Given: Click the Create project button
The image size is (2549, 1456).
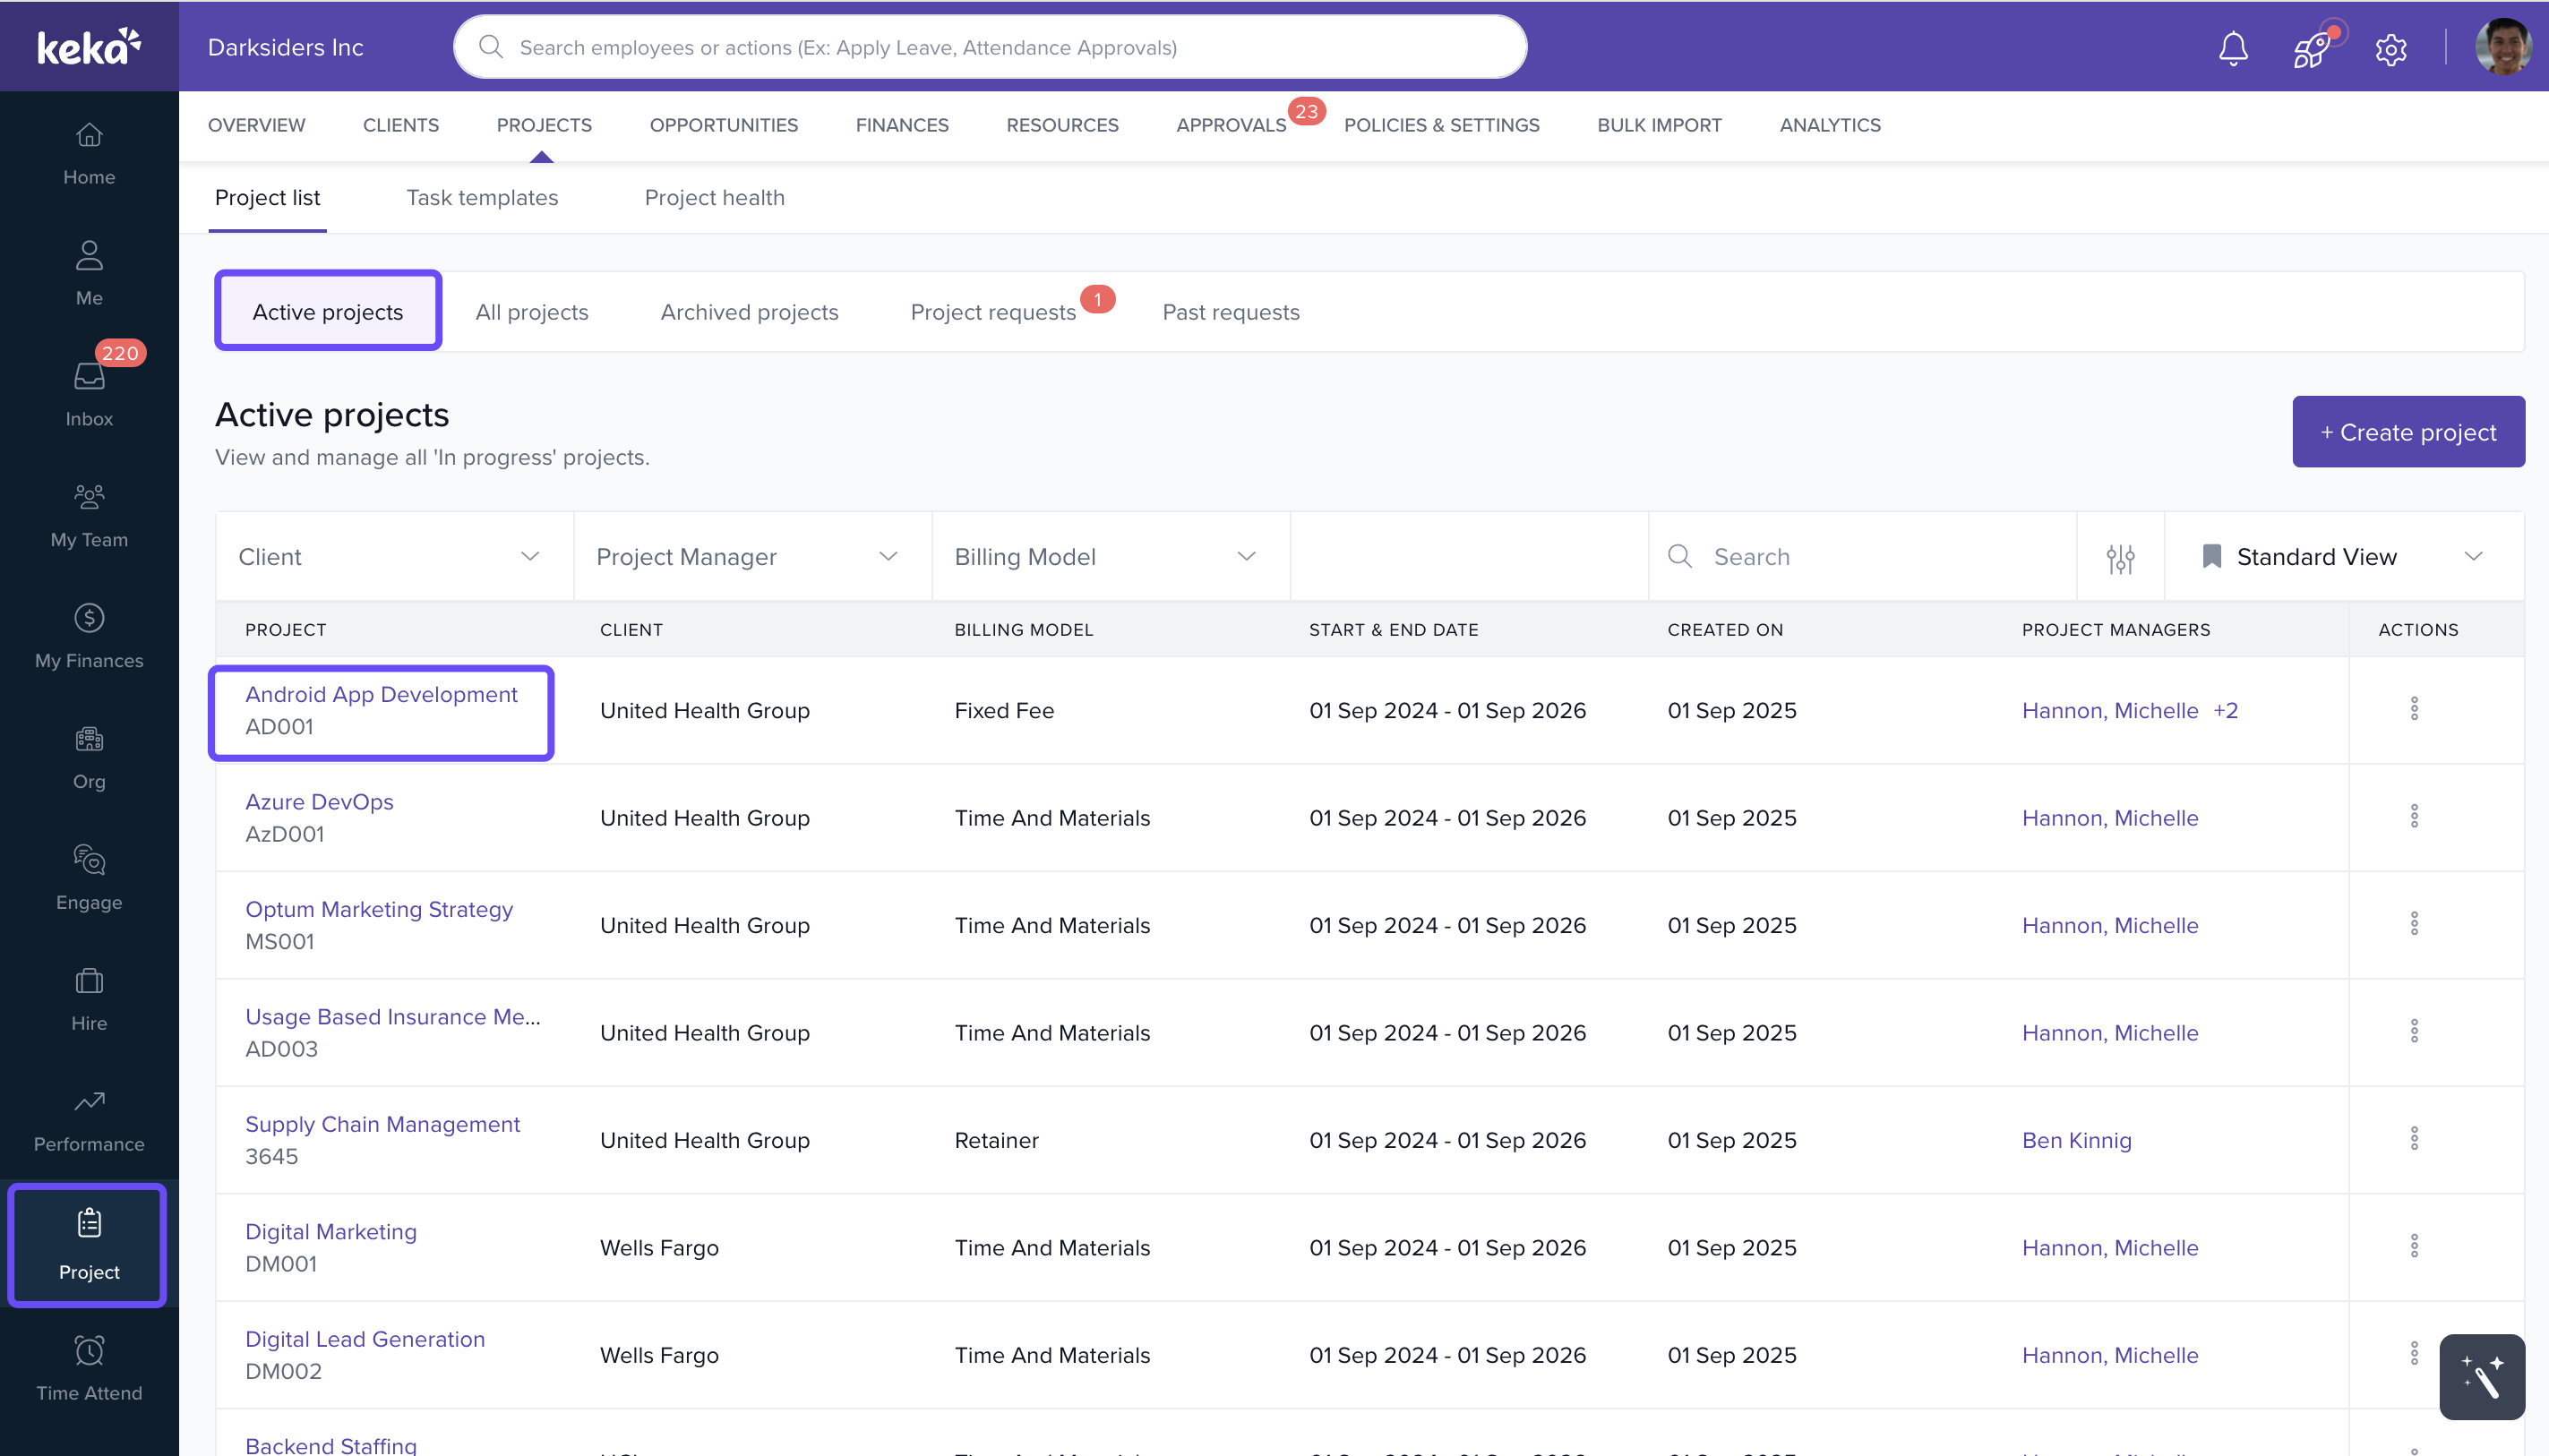Looking at the screenshot, I should point(2407,432).
